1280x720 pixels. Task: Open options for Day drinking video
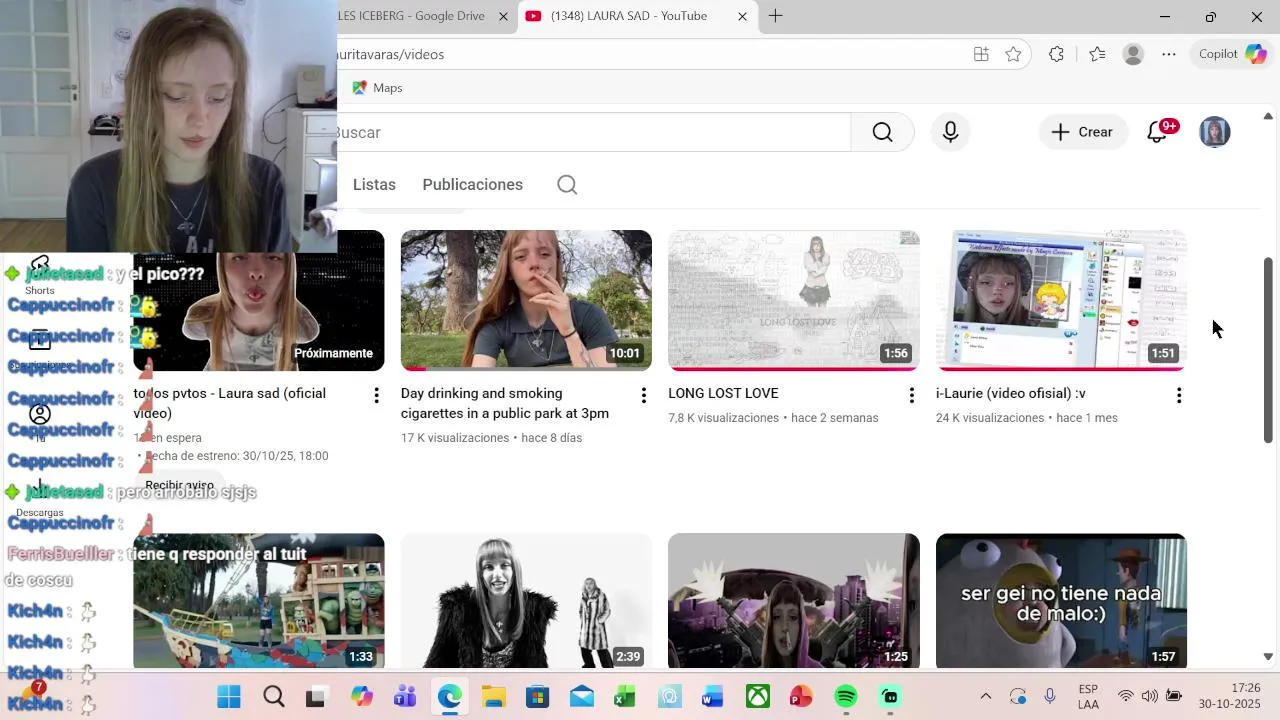pos(644,395)
